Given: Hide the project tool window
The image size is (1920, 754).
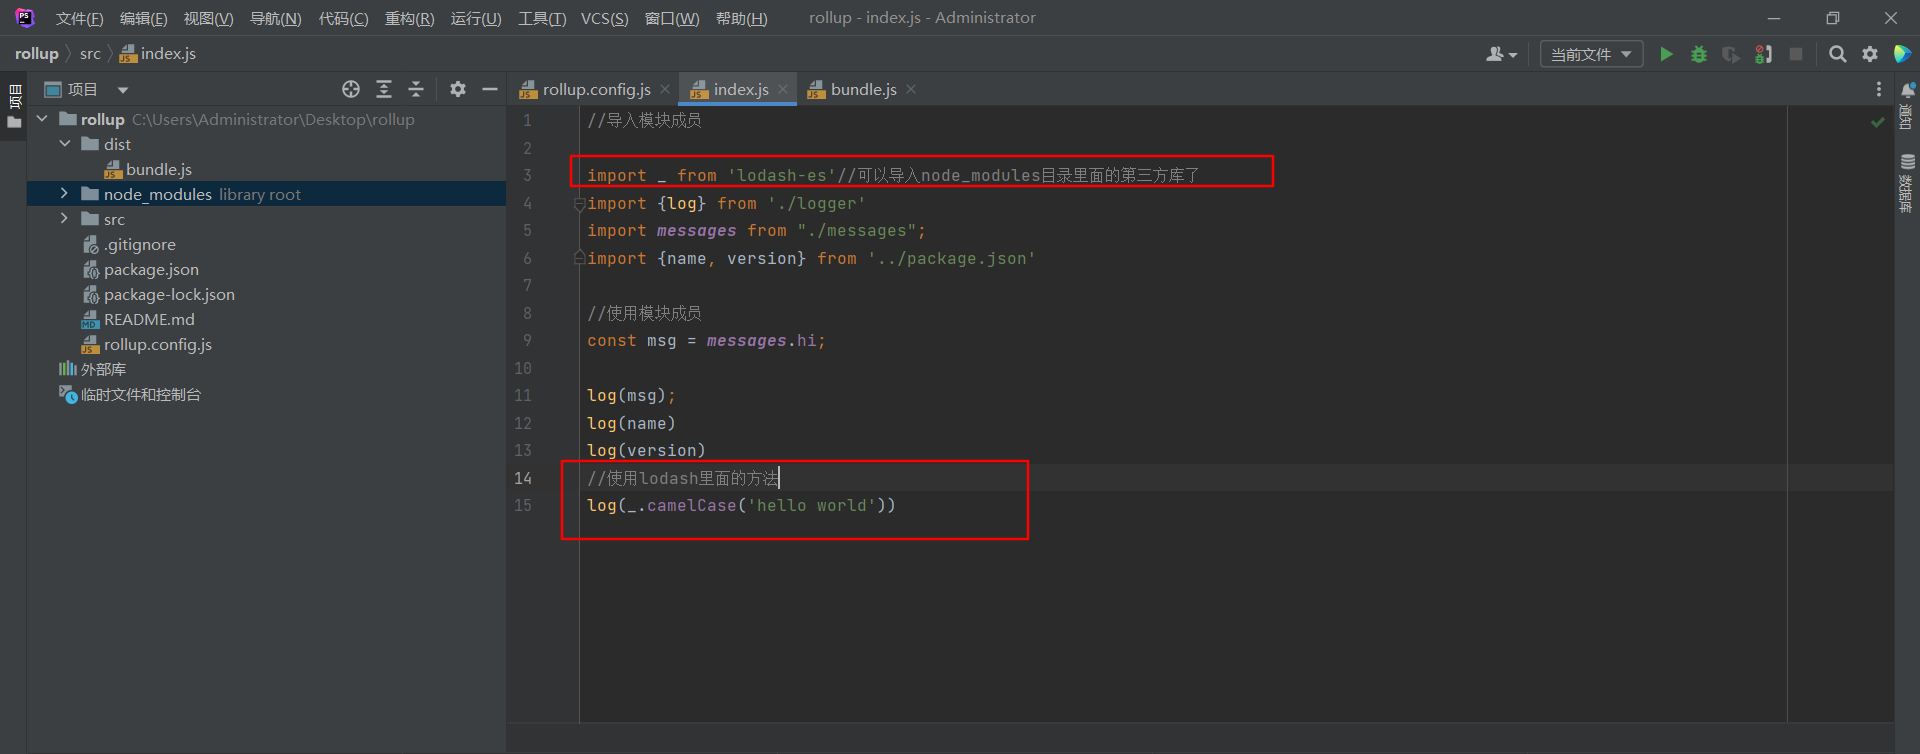Looking at the screenshot, I should tap(490, 89).
